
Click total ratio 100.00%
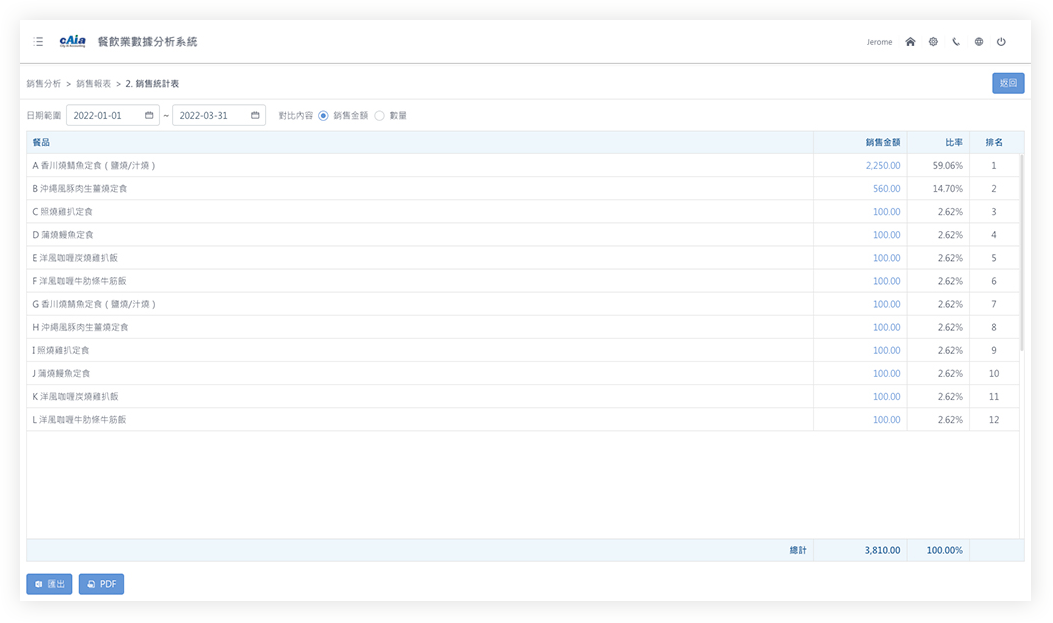tap(944, 550)
